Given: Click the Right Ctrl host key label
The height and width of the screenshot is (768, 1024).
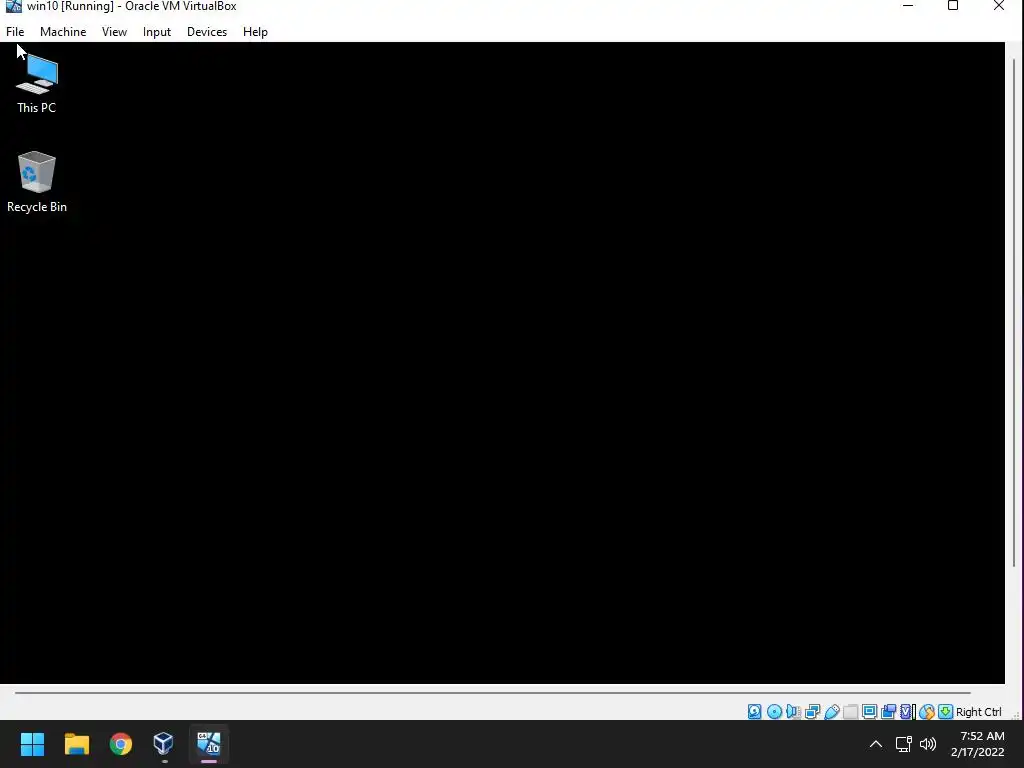Looking at the screenshot, I should [x=978, y=712].
